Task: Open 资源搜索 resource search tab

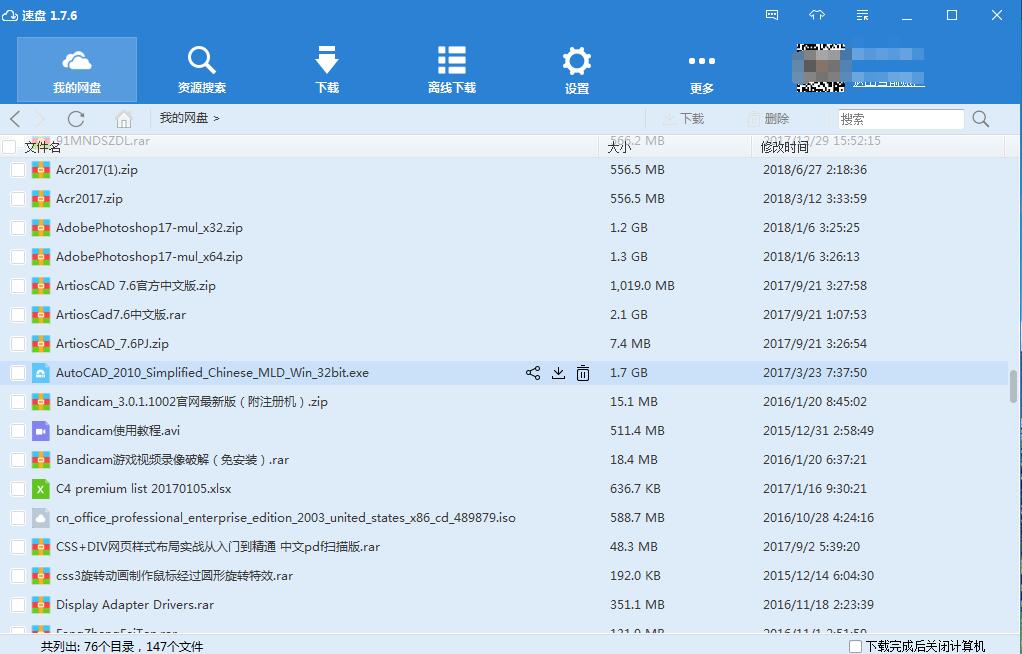Action: click(x=202, y=69)
